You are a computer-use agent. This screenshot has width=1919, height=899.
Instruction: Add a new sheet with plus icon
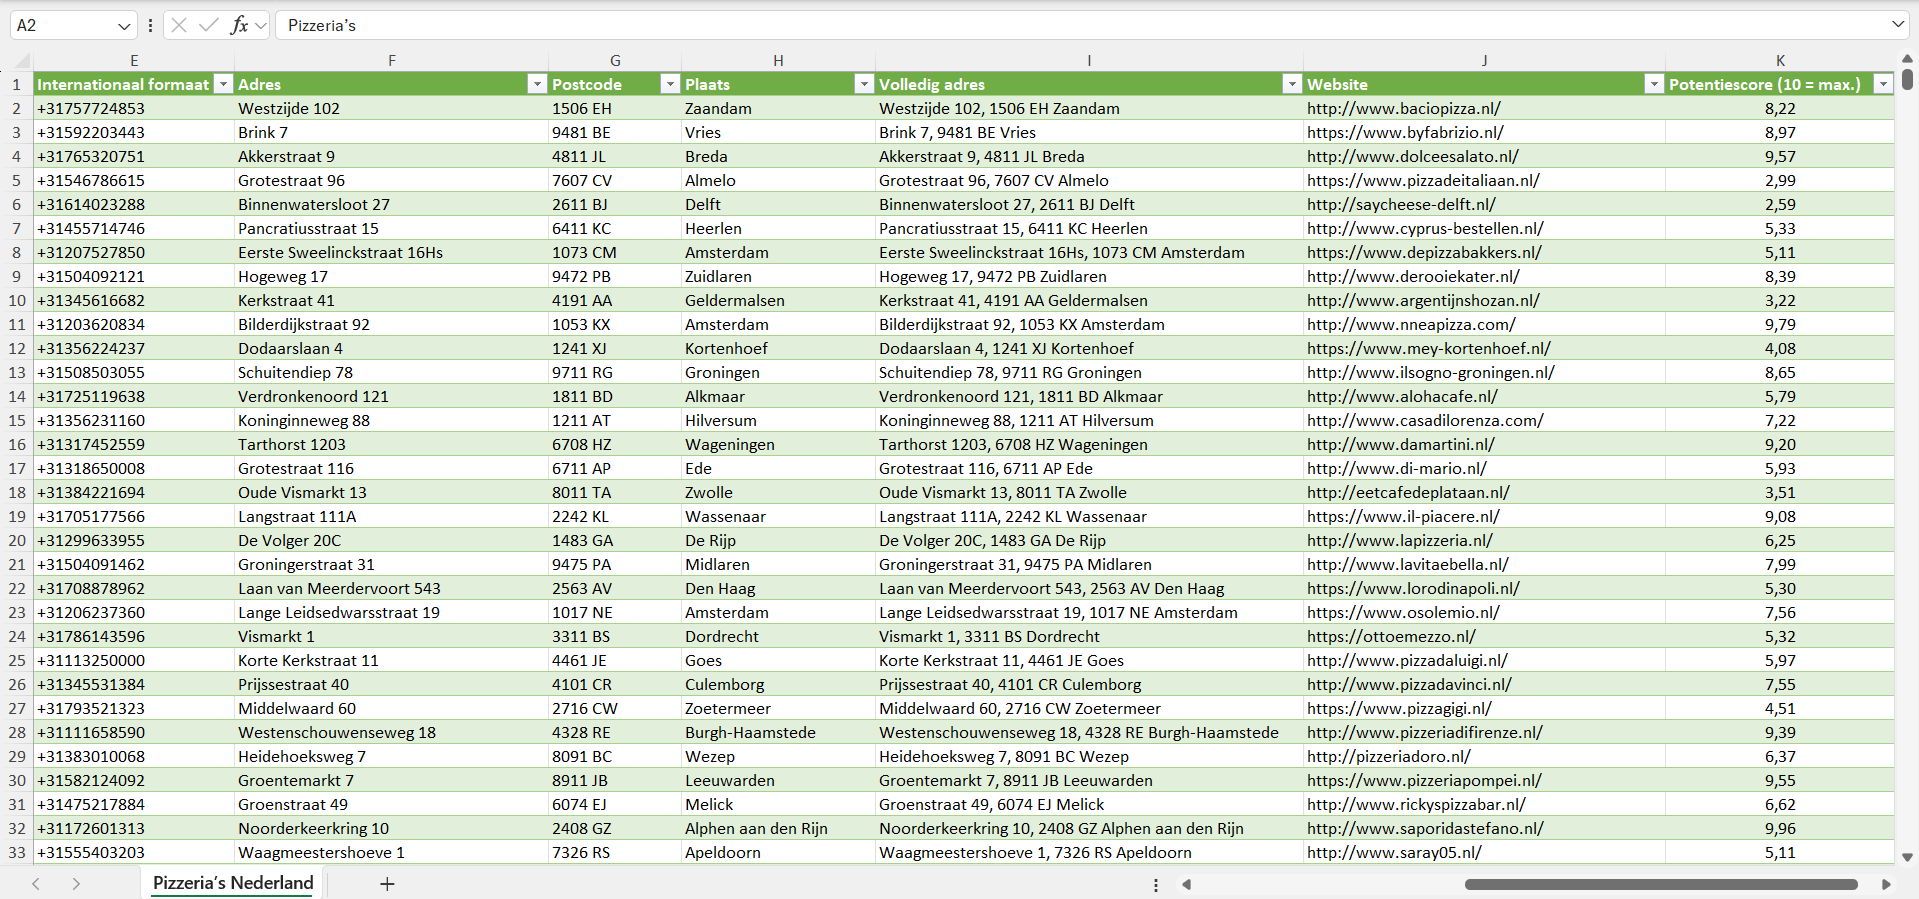point(387,884)
